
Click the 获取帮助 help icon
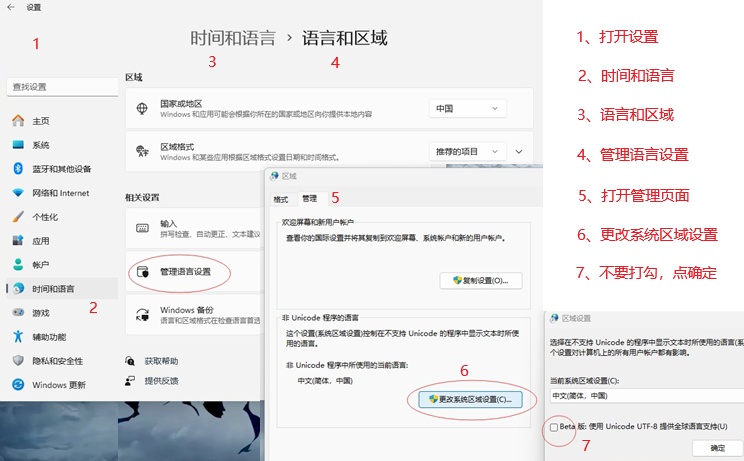pyautogui.click(x=130, y=361)
